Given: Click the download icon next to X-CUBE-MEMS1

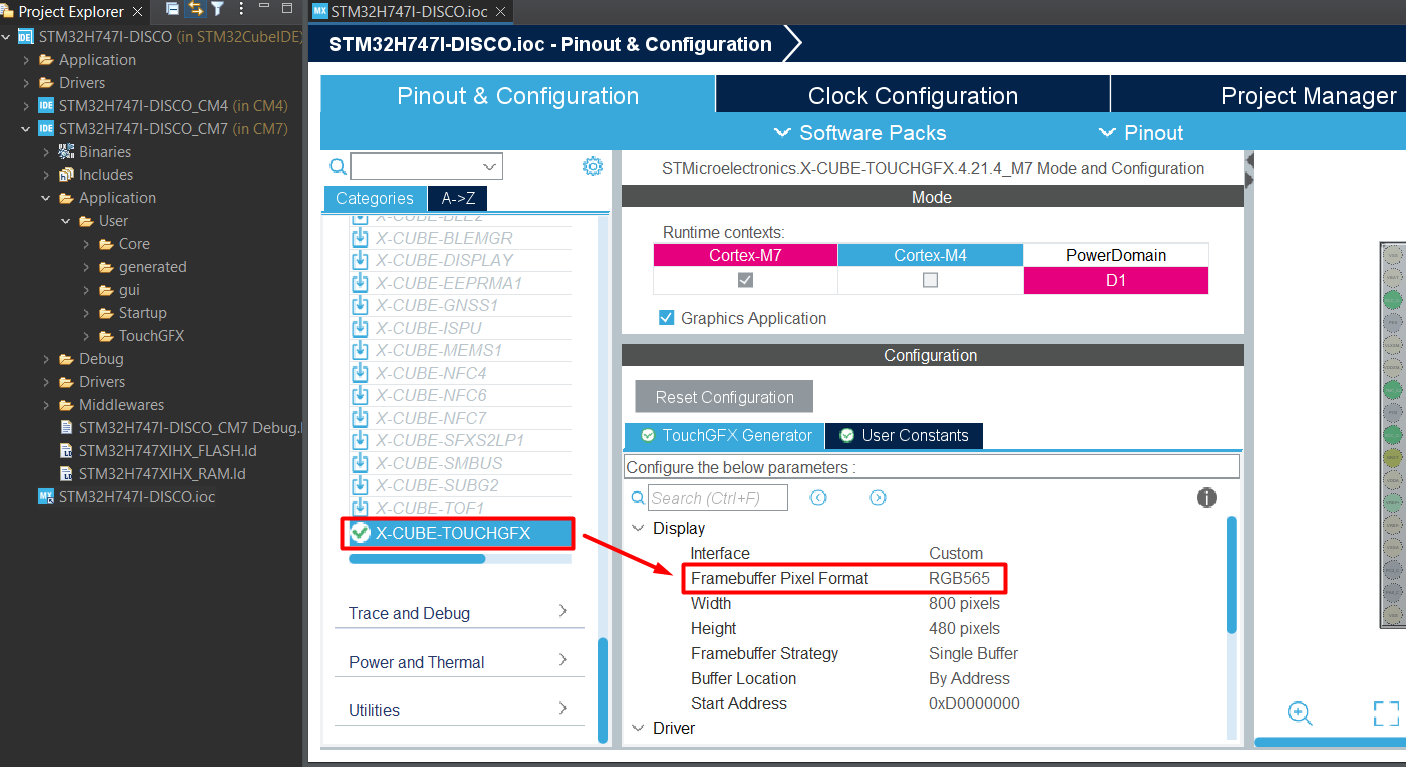Looking at the screenshot, I should click(x=360, y=350).
